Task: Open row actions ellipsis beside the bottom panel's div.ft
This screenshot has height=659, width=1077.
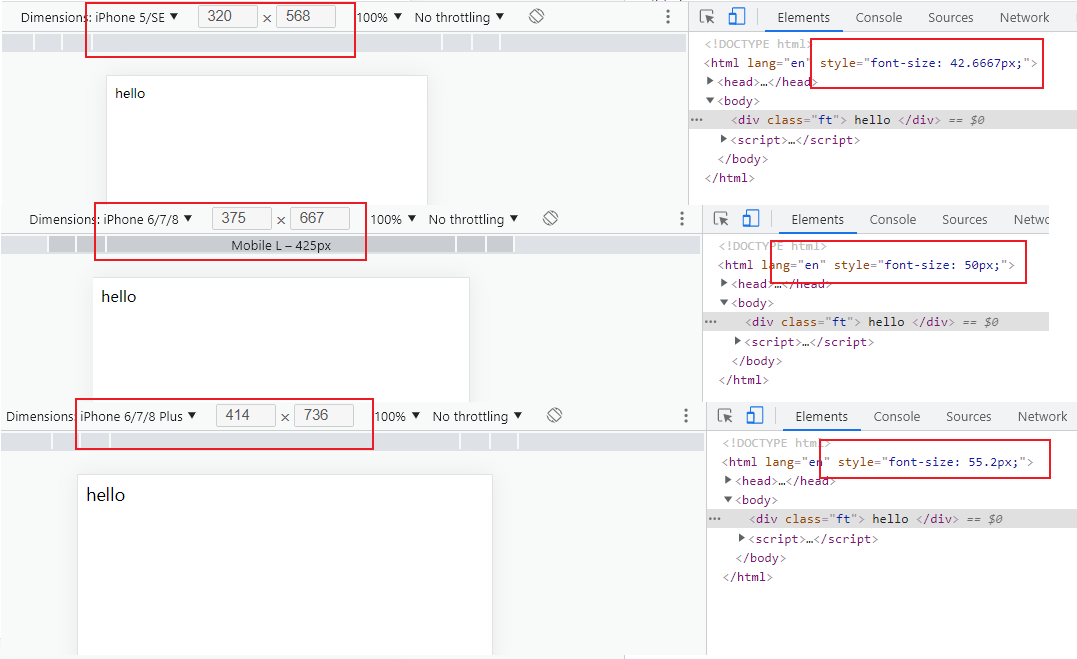Action: tap(714, 519)
